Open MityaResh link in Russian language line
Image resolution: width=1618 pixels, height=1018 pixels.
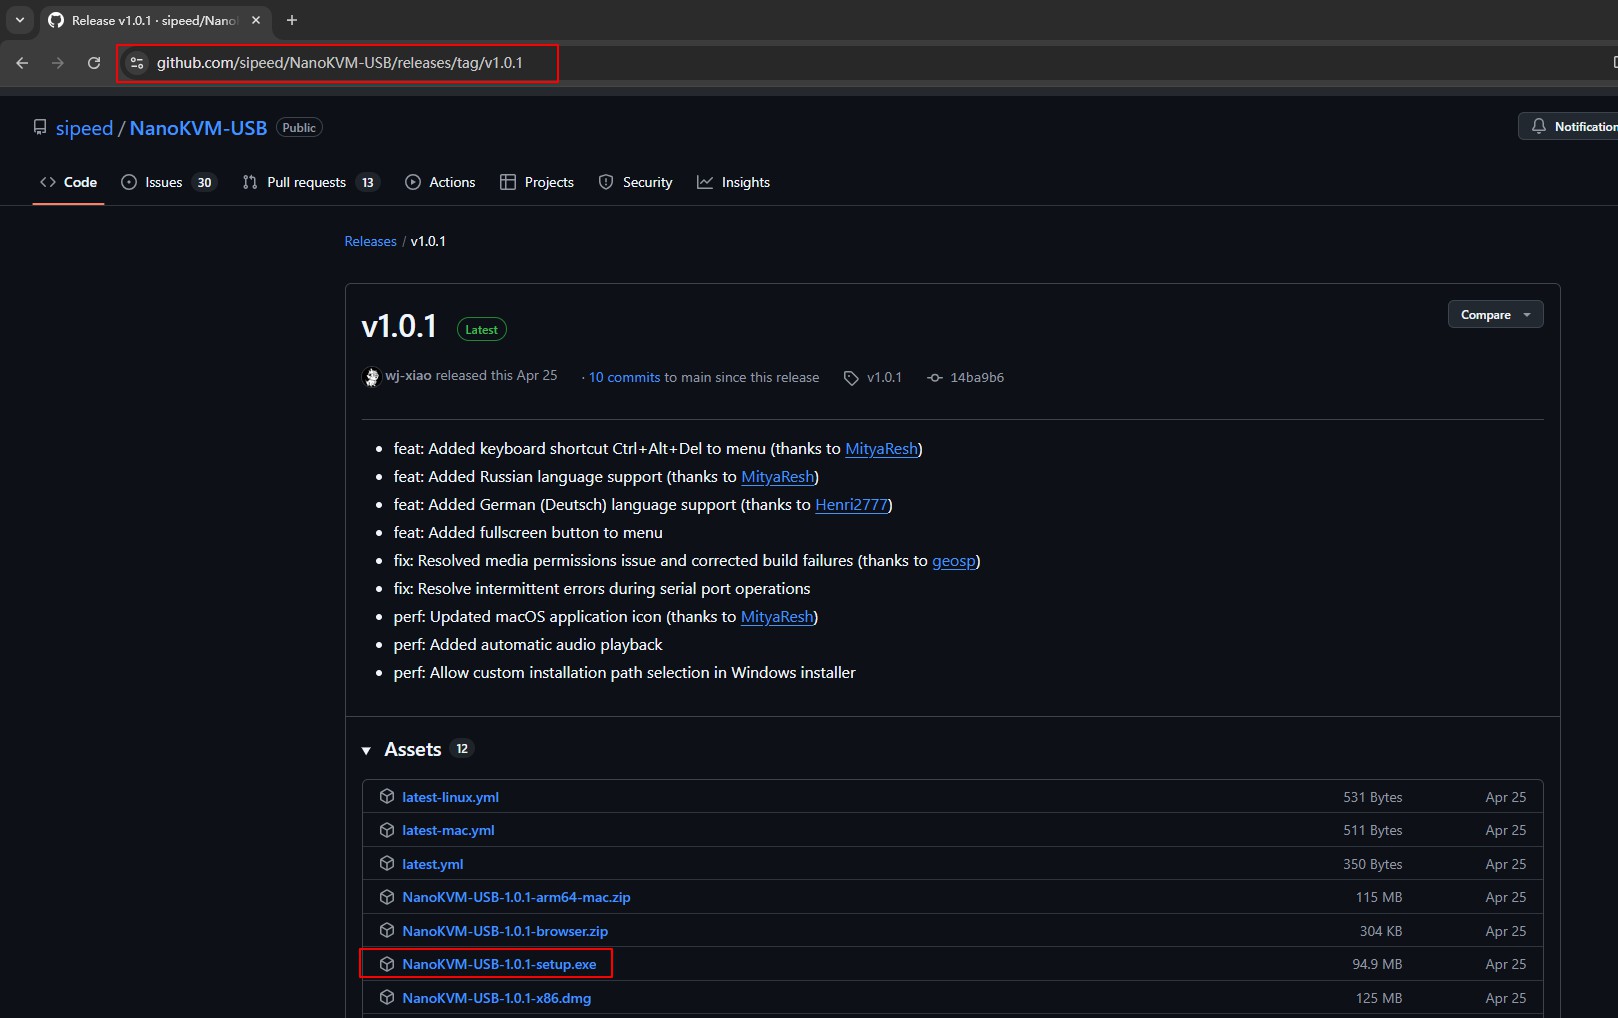[x=777, y=477]
